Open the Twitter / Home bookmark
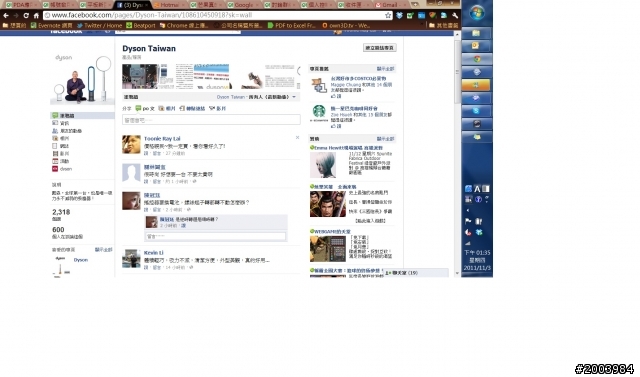640x377 pixels. coord(100,25)
